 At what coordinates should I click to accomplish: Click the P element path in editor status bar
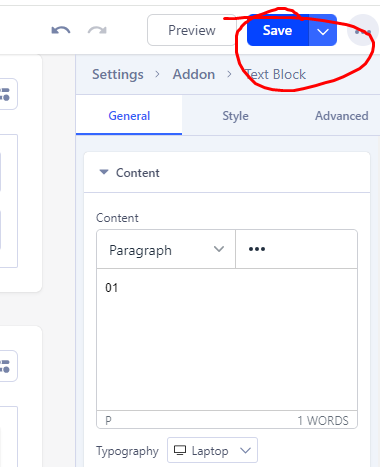tap(108, 421)
